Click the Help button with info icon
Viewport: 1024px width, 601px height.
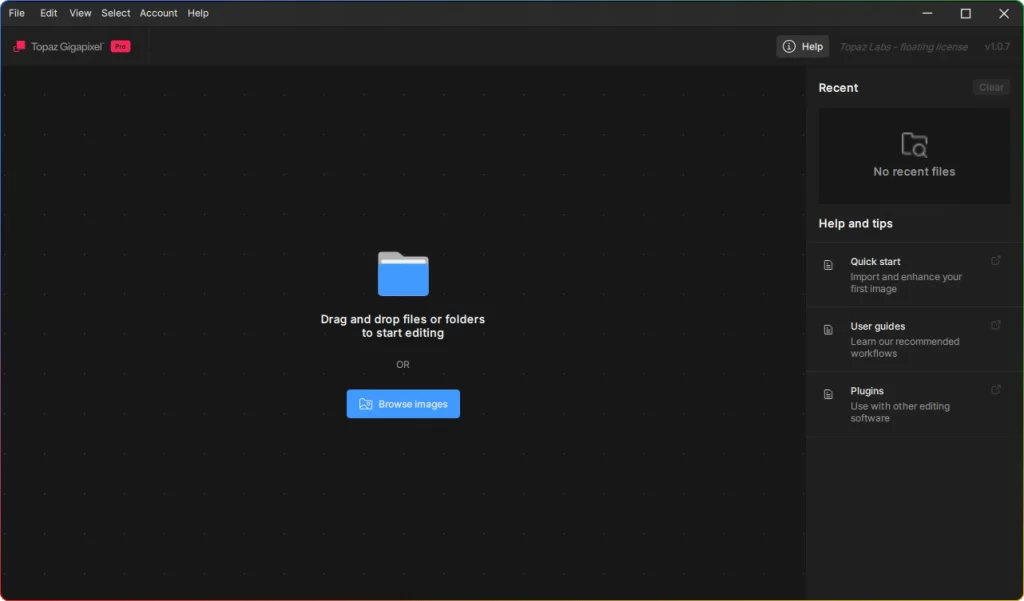802,46
